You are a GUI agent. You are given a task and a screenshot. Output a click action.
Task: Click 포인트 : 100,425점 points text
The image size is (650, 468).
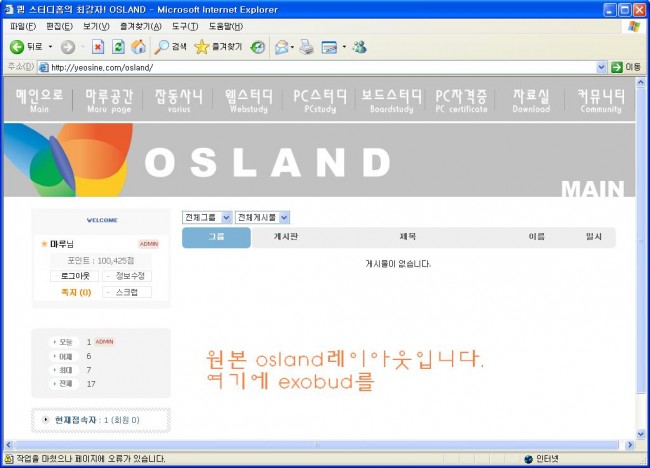[101, 261]
